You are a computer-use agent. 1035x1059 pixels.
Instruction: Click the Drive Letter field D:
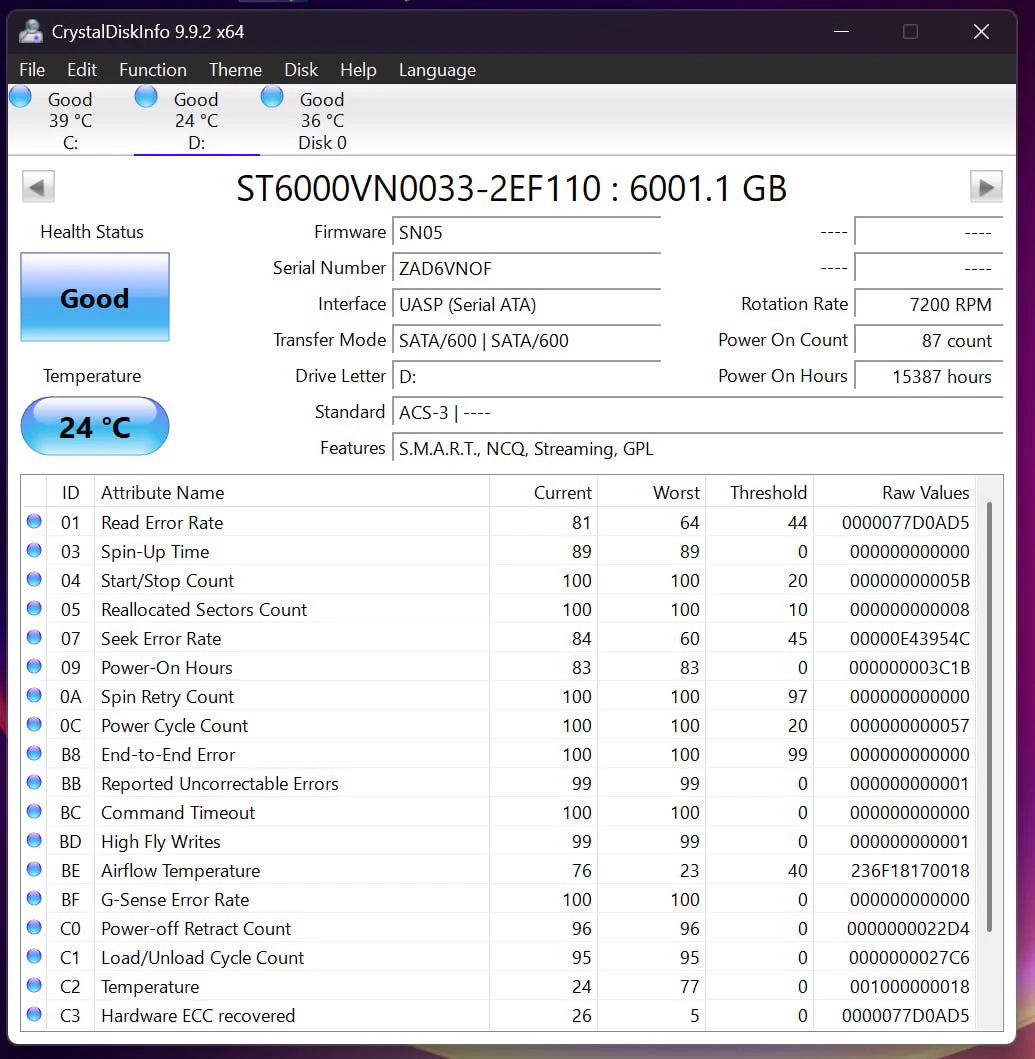[x=526, y=376]
